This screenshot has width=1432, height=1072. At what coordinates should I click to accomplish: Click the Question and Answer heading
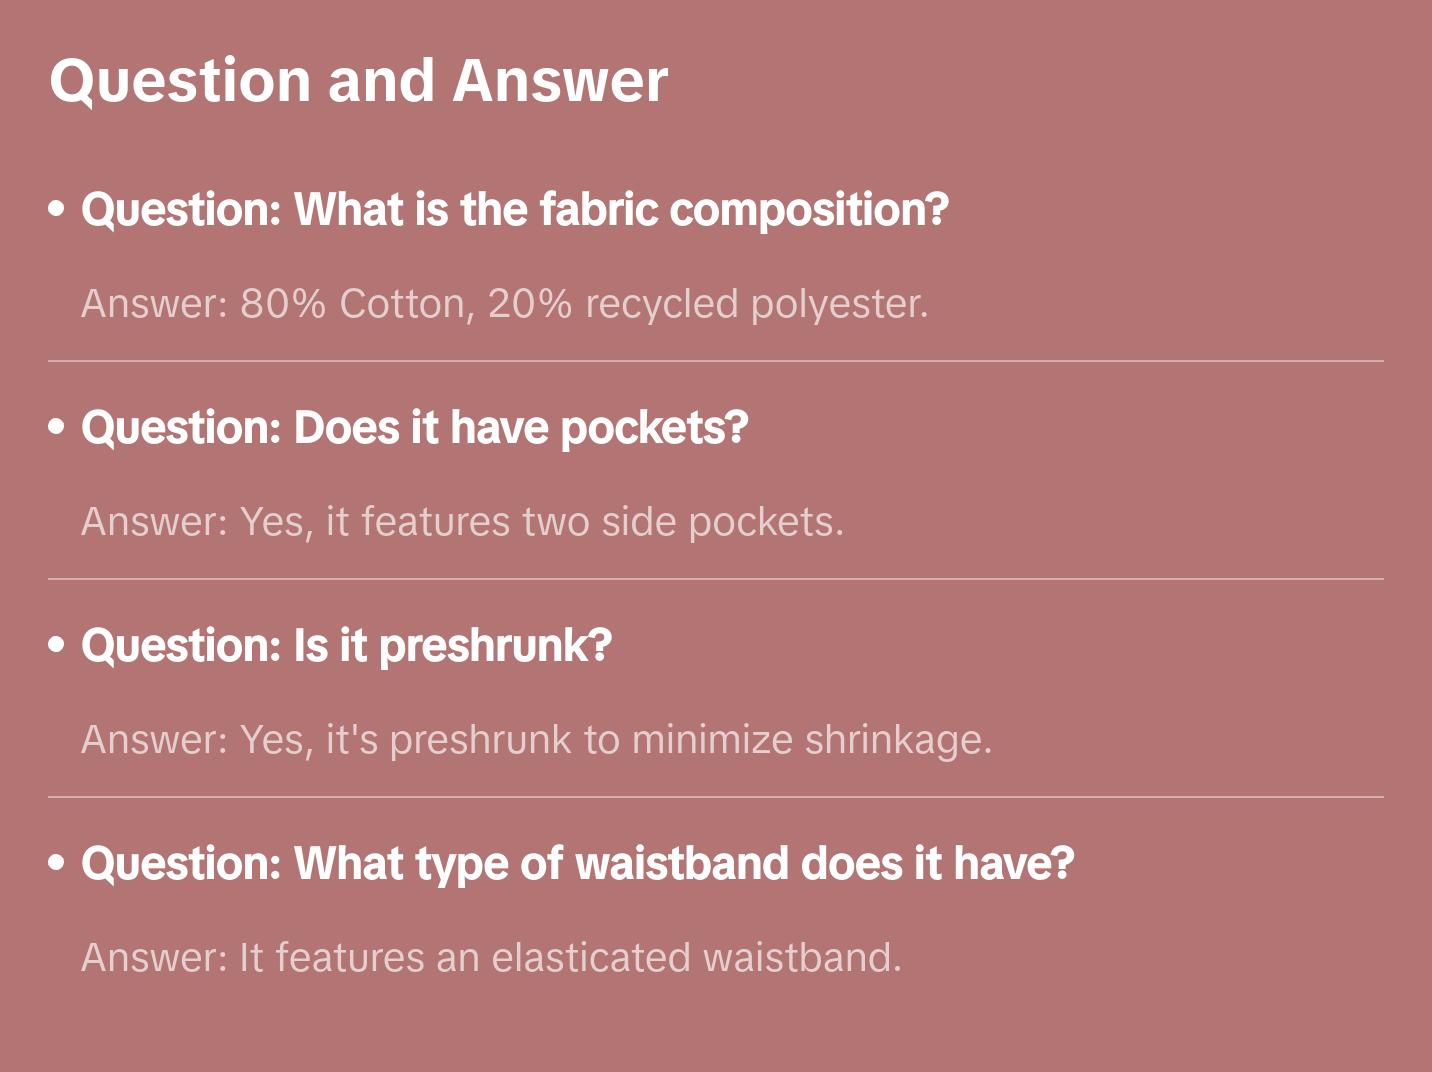coord(358,80)
